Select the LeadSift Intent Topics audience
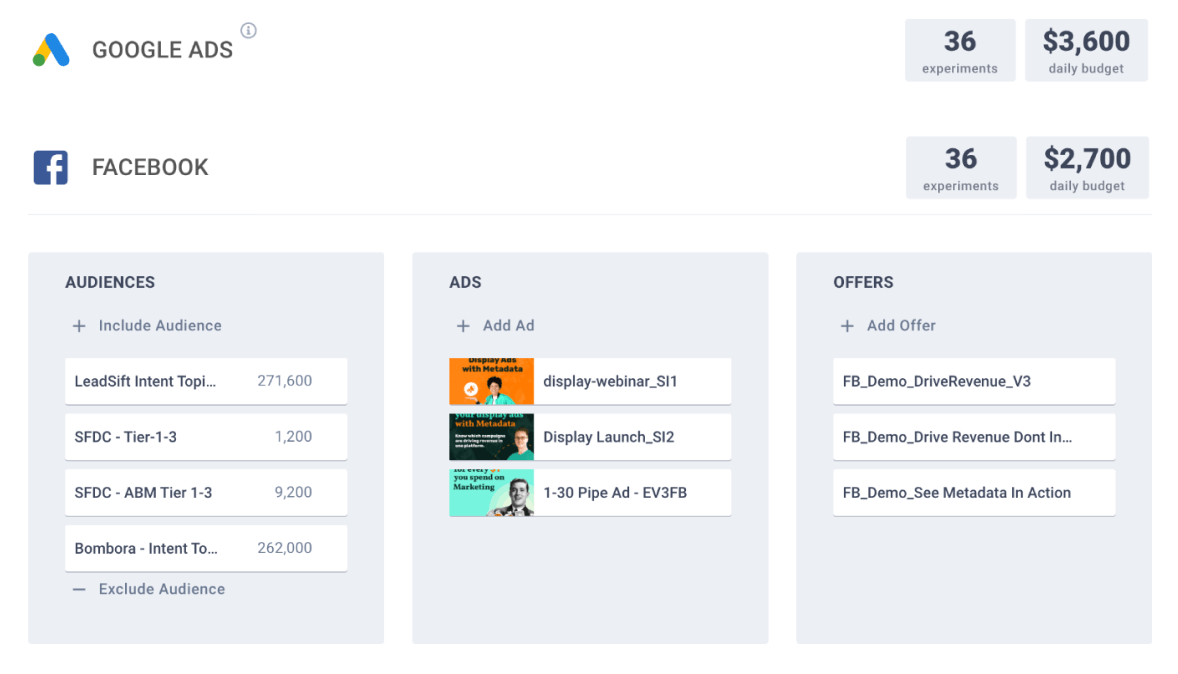The height and width of the screenshot is (674, 1178). (x=205, y=381)
